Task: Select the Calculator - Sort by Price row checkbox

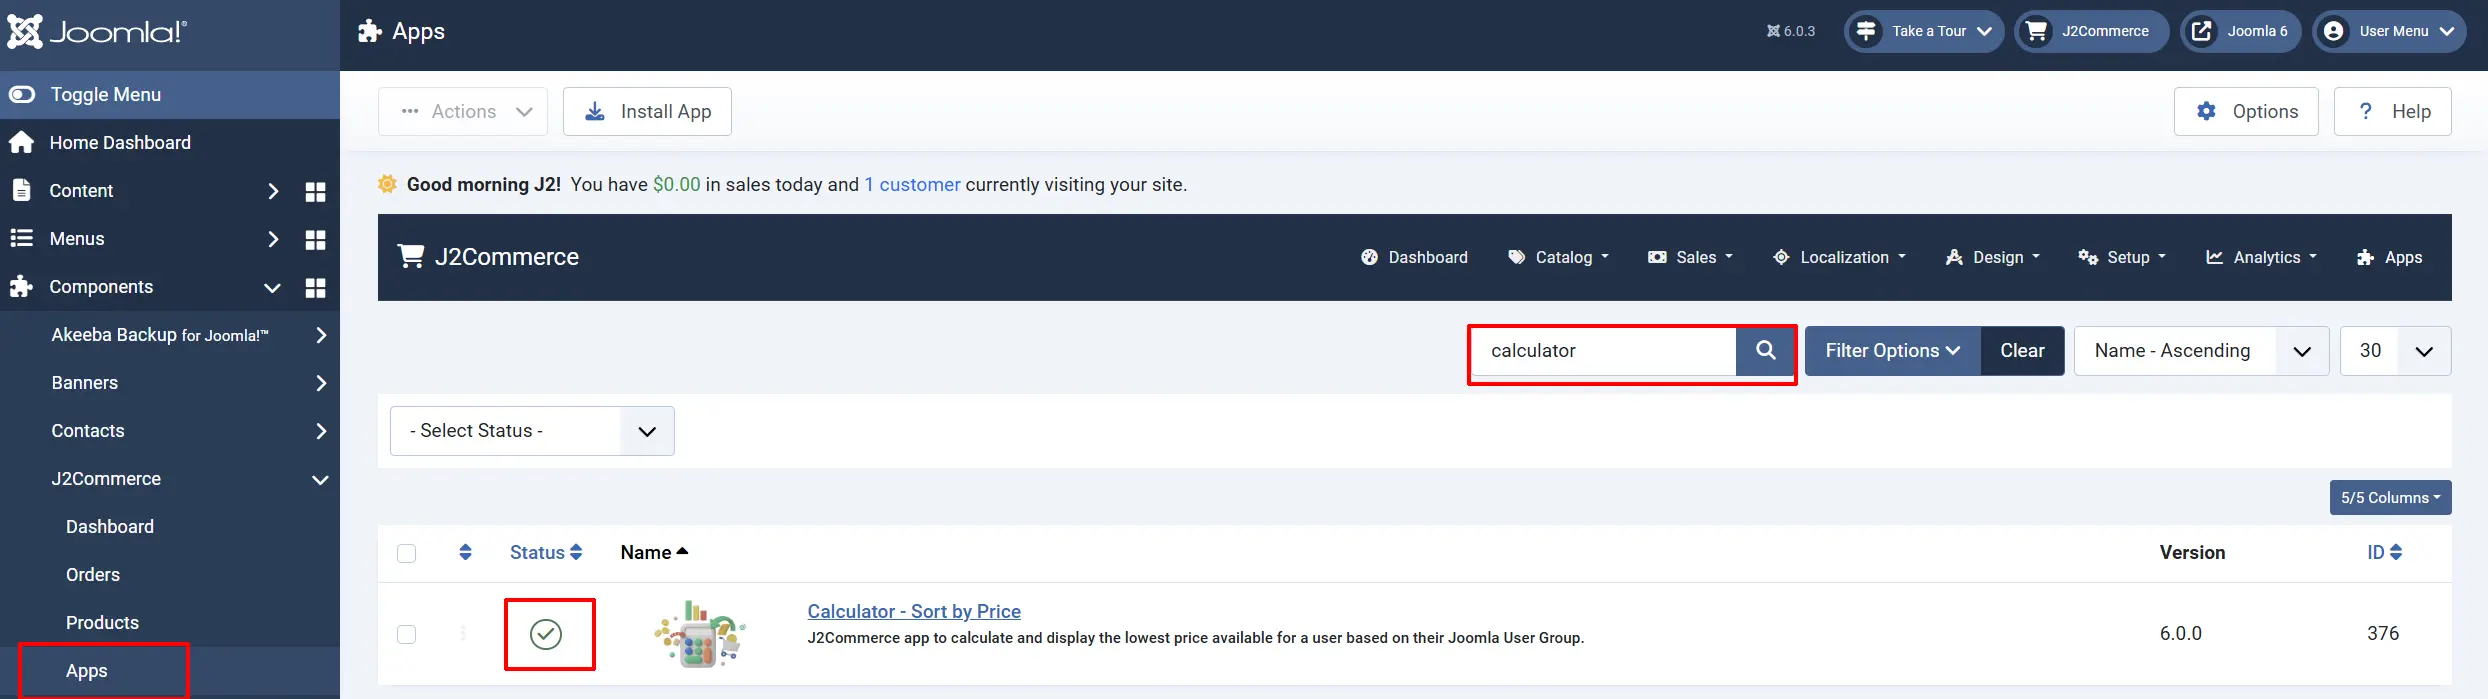Action: tap(406, 634)
